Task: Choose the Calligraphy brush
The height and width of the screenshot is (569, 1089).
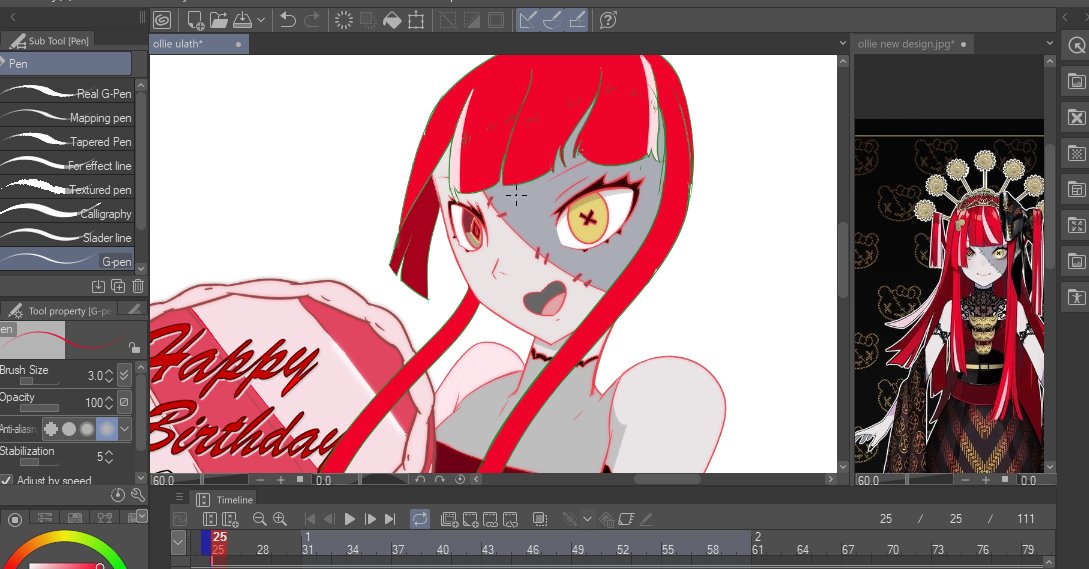Action: tap(67, 213)
